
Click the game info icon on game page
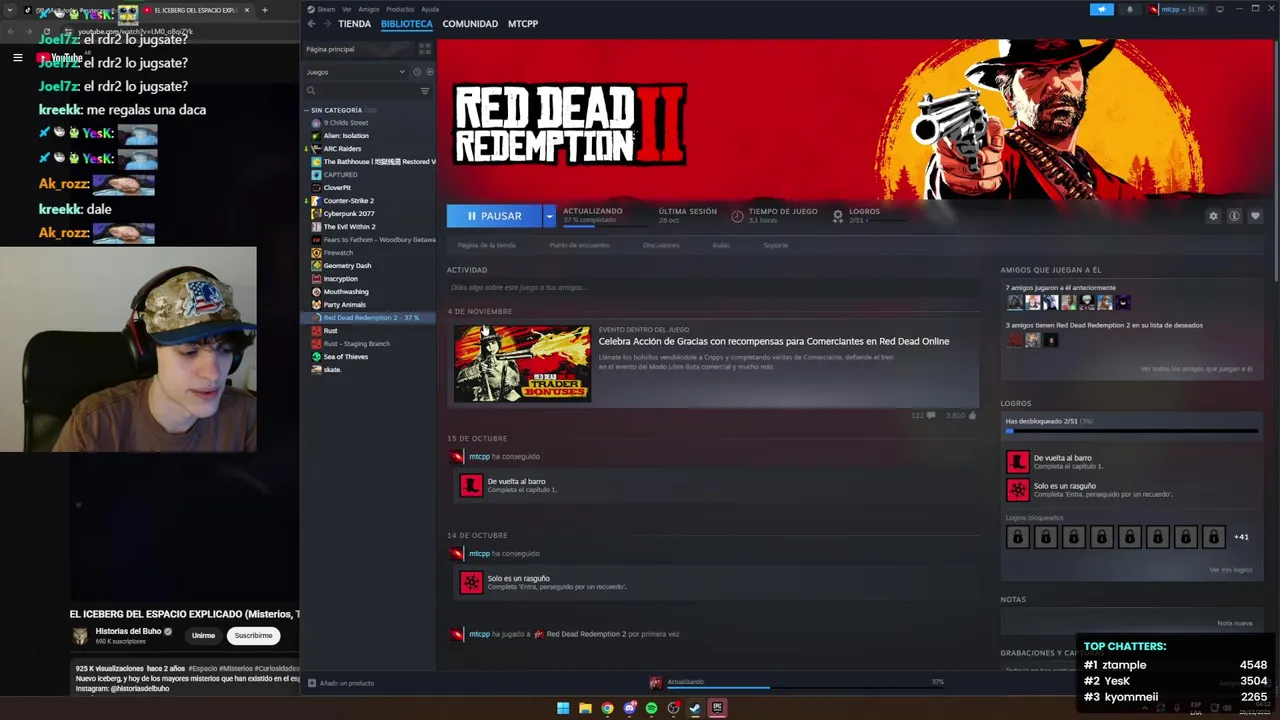[x=1234, y=216]
